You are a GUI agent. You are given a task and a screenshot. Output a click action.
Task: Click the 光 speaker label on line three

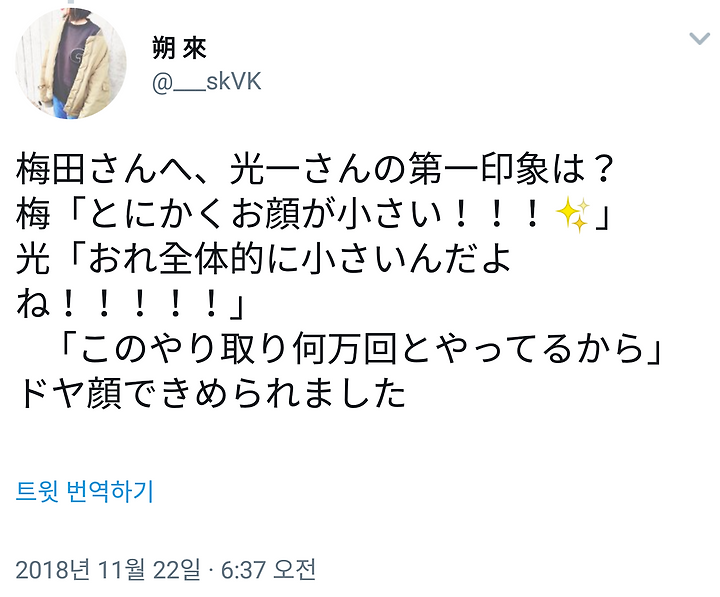33,259
